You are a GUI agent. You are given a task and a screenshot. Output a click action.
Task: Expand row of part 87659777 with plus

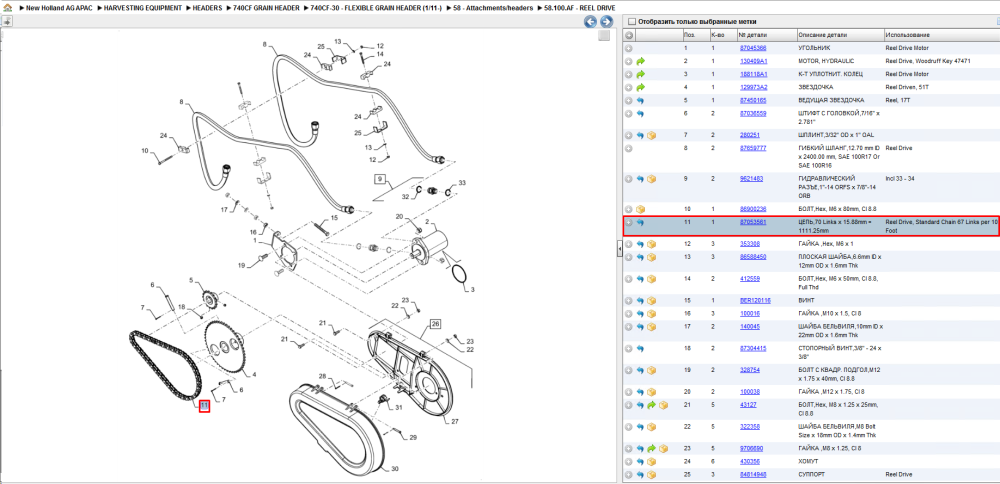click(x=629, y=148)
